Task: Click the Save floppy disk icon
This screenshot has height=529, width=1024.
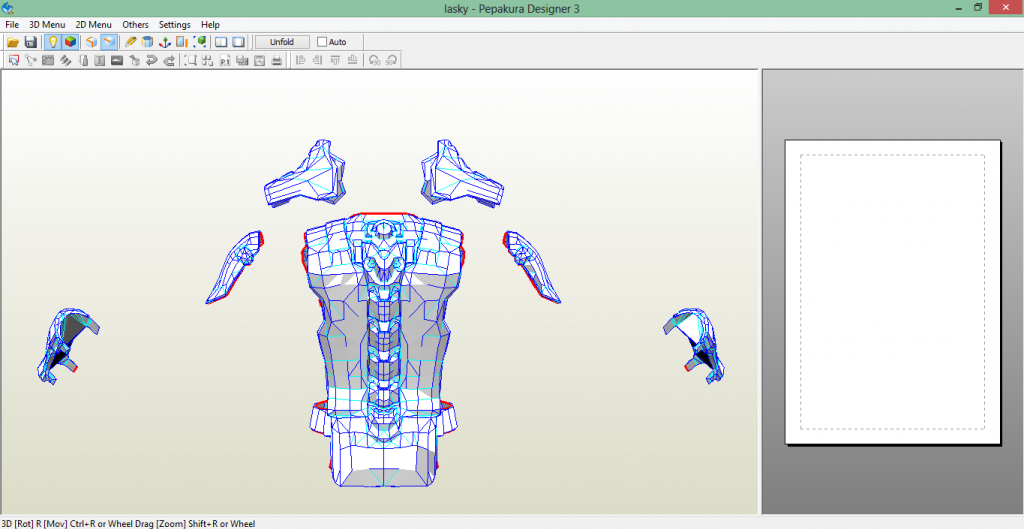Action: click(x=31, y=42)
